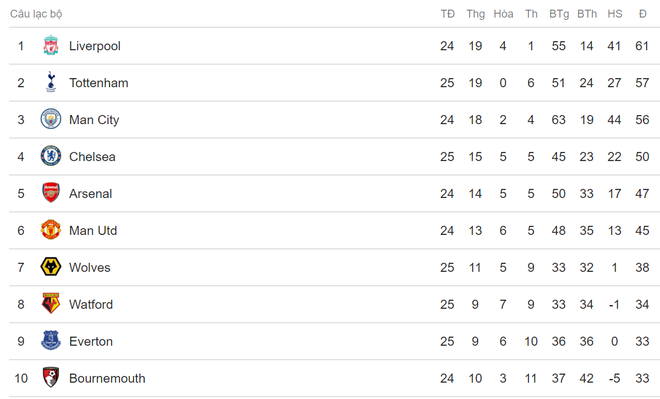
Task: Select Liverpool's 61 points value
Action: pos(642,46)
